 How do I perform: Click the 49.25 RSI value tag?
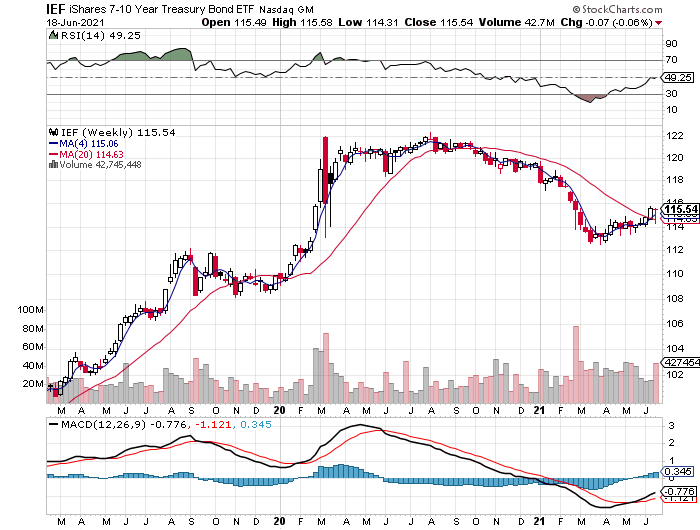click(678, 78)
